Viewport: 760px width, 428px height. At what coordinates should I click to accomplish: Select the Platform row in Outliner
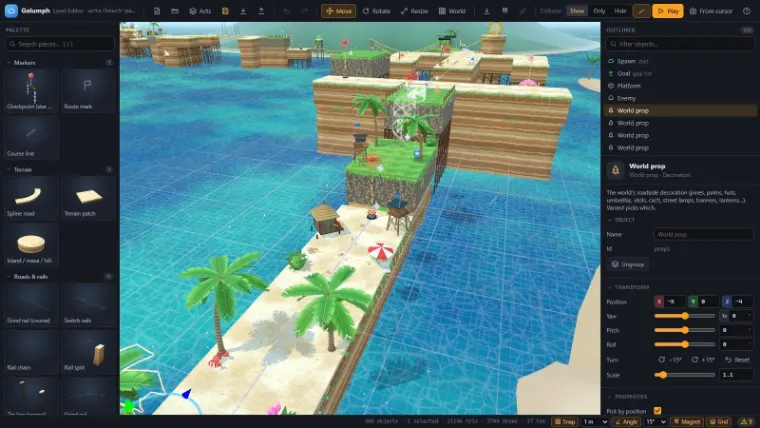(680, 86)
